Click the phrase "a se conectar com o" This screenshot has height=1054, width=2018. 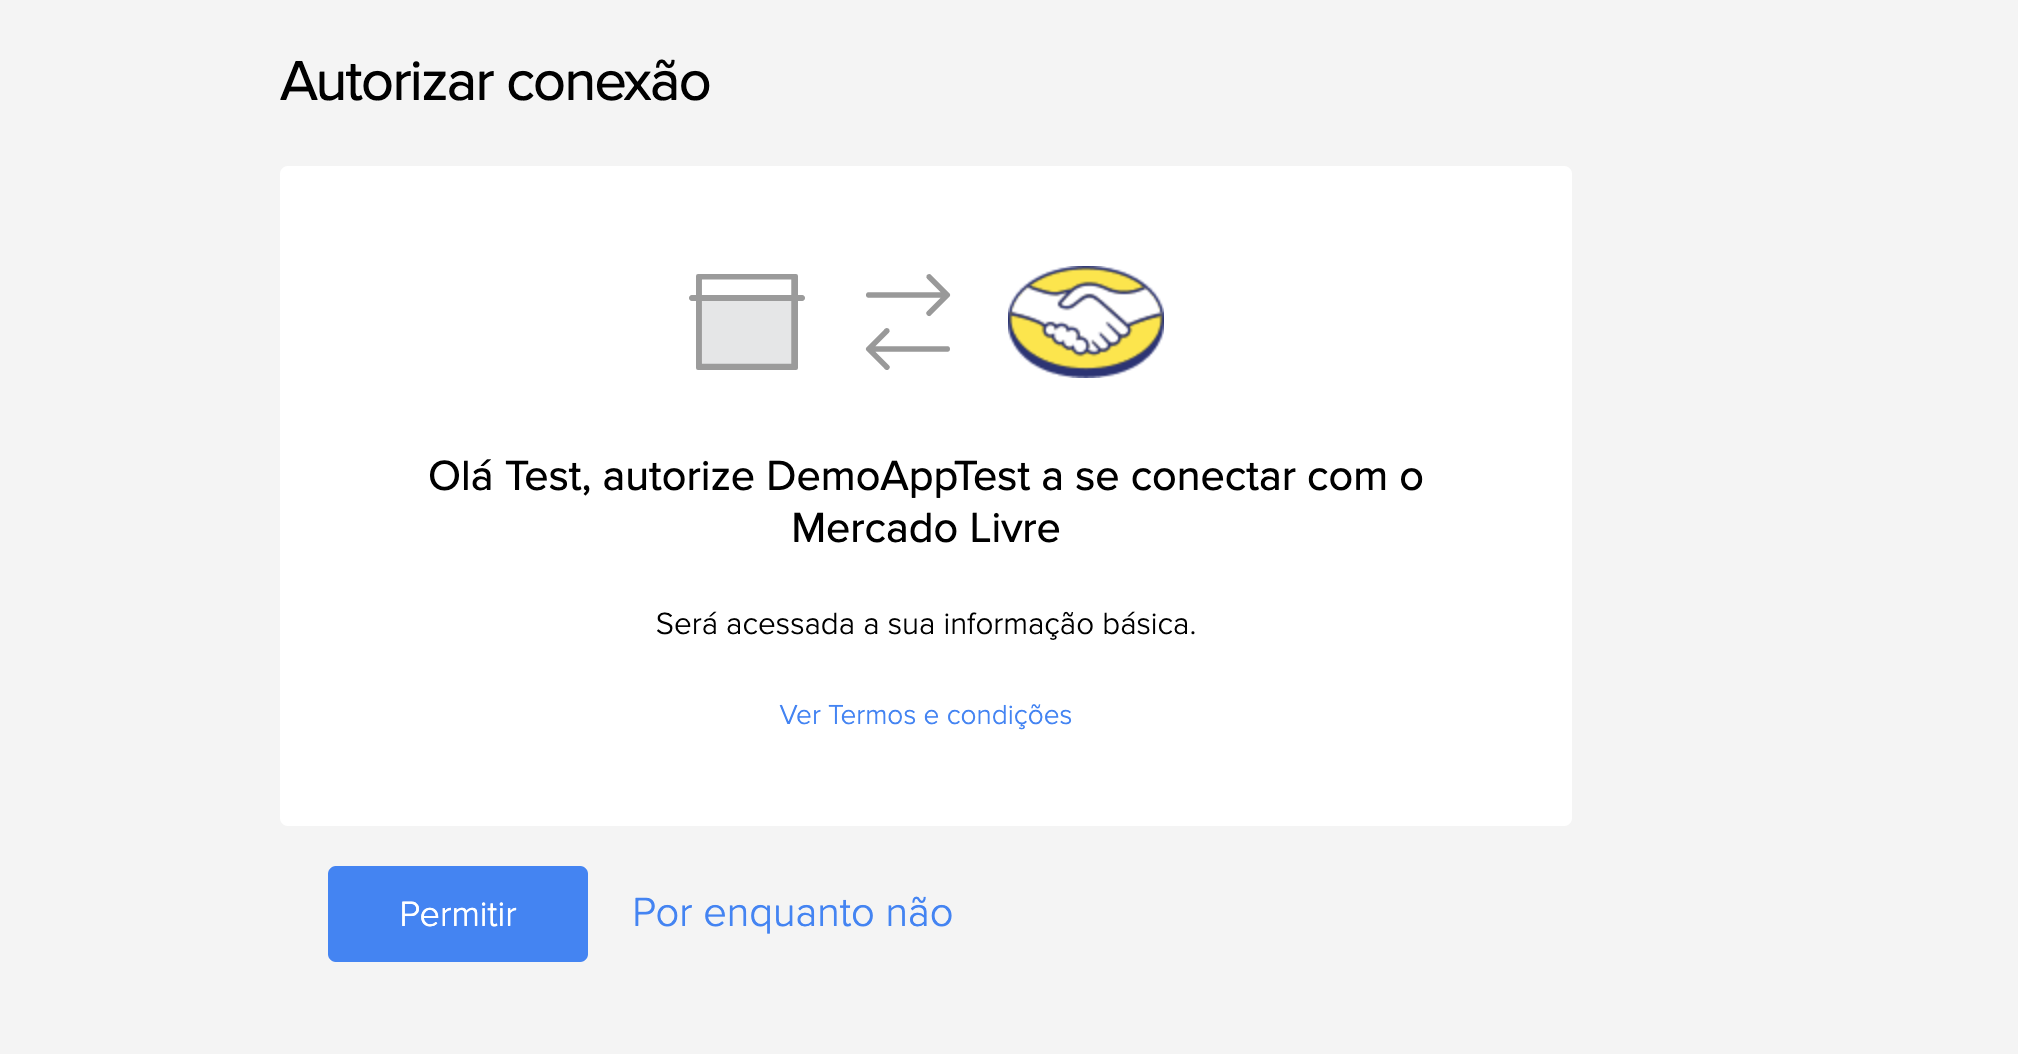[x=1232, y=476]
